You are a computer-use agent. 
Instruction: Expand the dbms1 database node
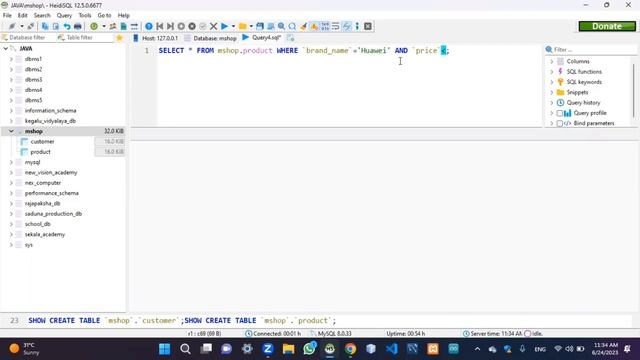pyautogui.click(x=11, y=59)
